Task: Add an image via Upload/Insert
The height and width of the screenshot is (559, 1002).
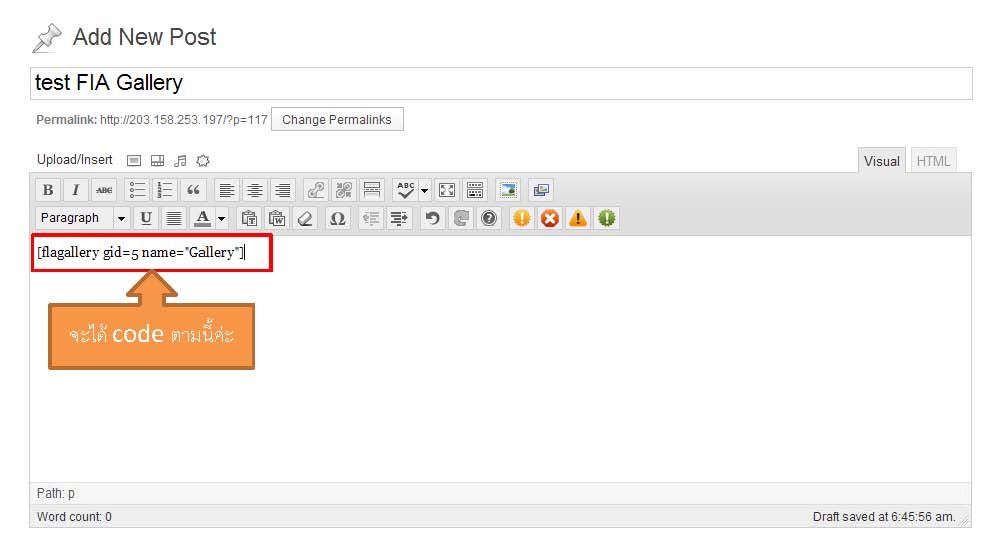Action: click(x=134, y=160)
